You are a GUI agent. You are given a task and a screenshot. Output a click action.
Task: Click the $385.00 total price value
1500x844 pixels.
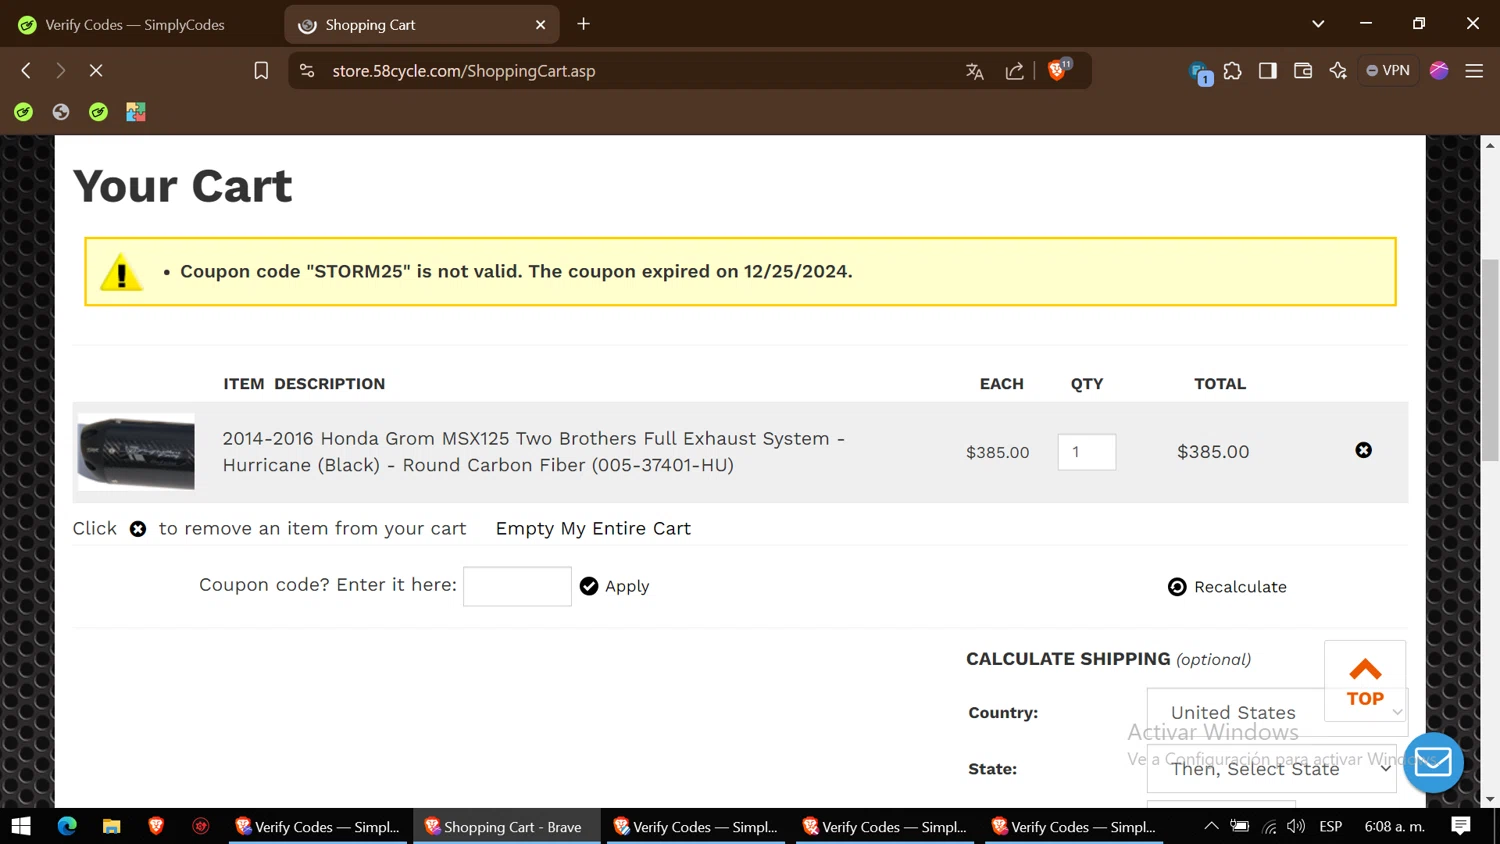pyautogui.click(x=1213, y=452)
